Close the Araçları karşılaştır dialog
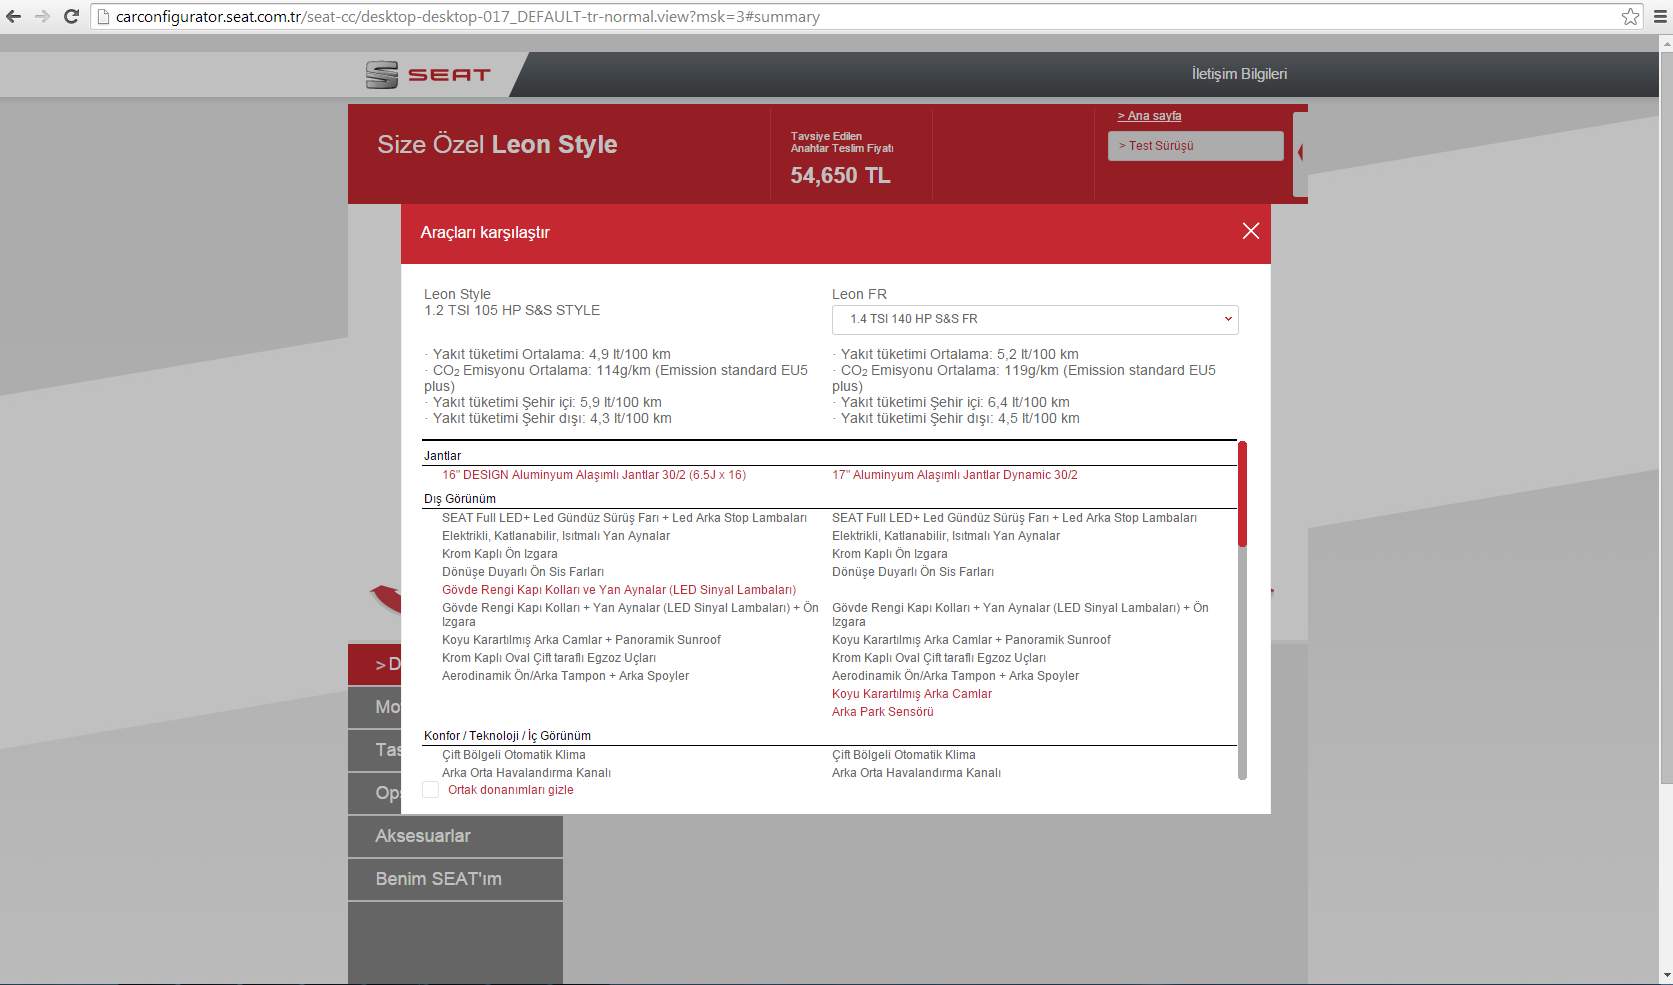1673x985 pixels. point(1250,231)
